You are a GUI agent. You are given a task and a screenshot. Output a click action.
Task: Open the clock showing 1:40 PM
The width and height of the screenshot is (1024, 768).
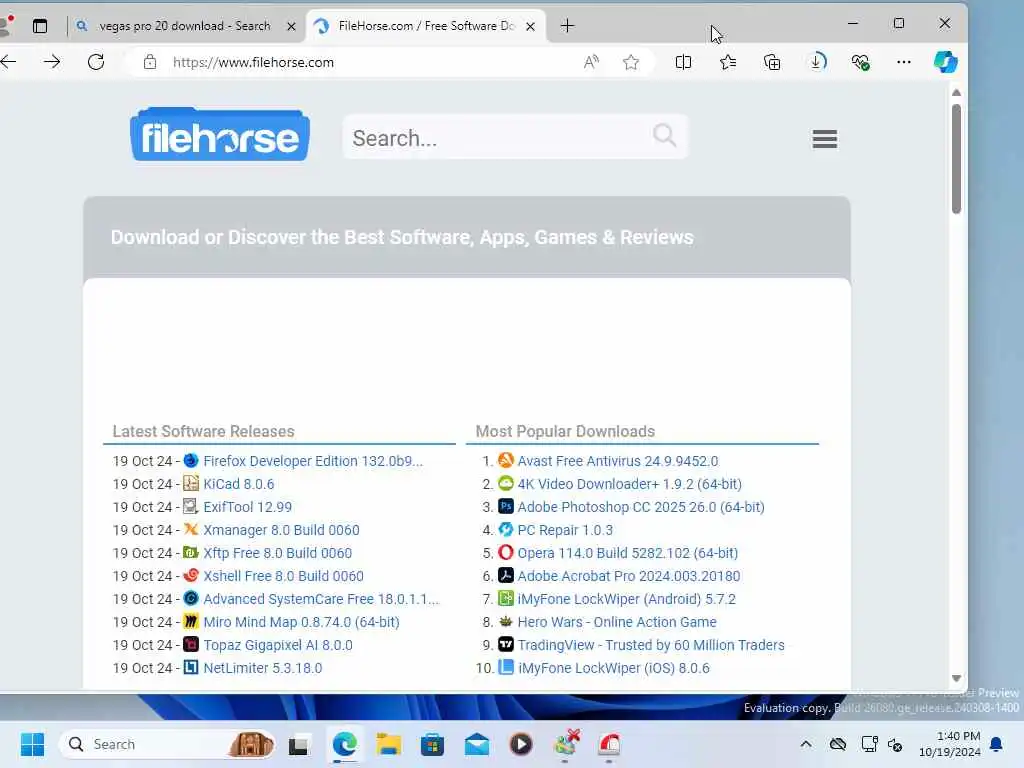click(x=950, y=744)
